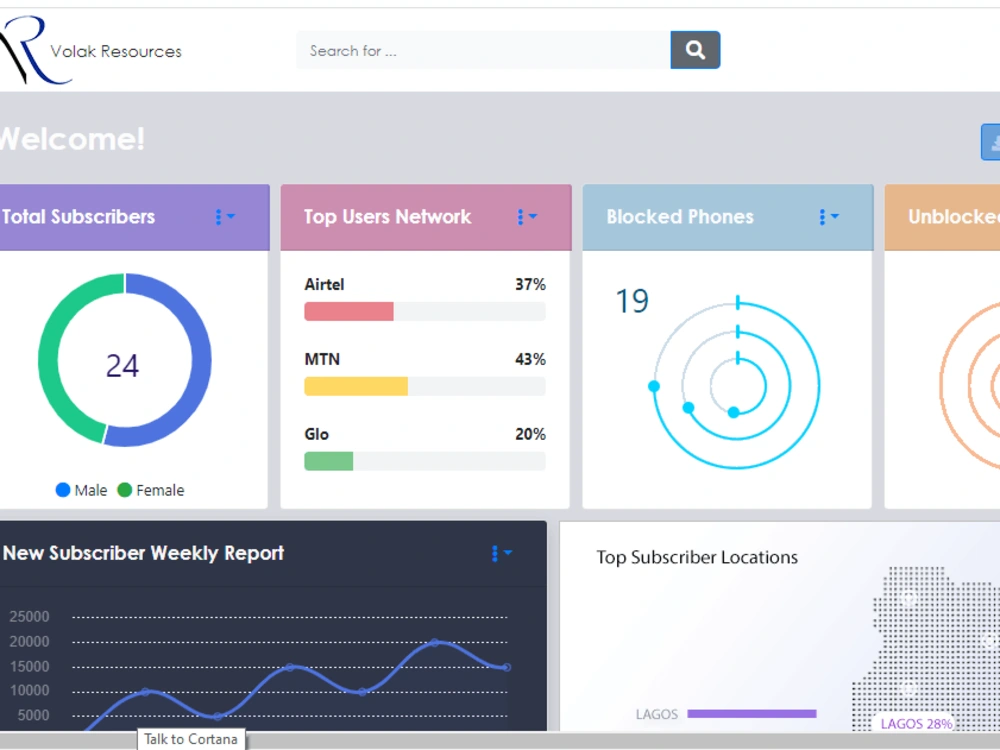This screenshot has width=1000, height=750.
Task: Click into the 'Search for ...' field
Action: click(x=483, y=50)
